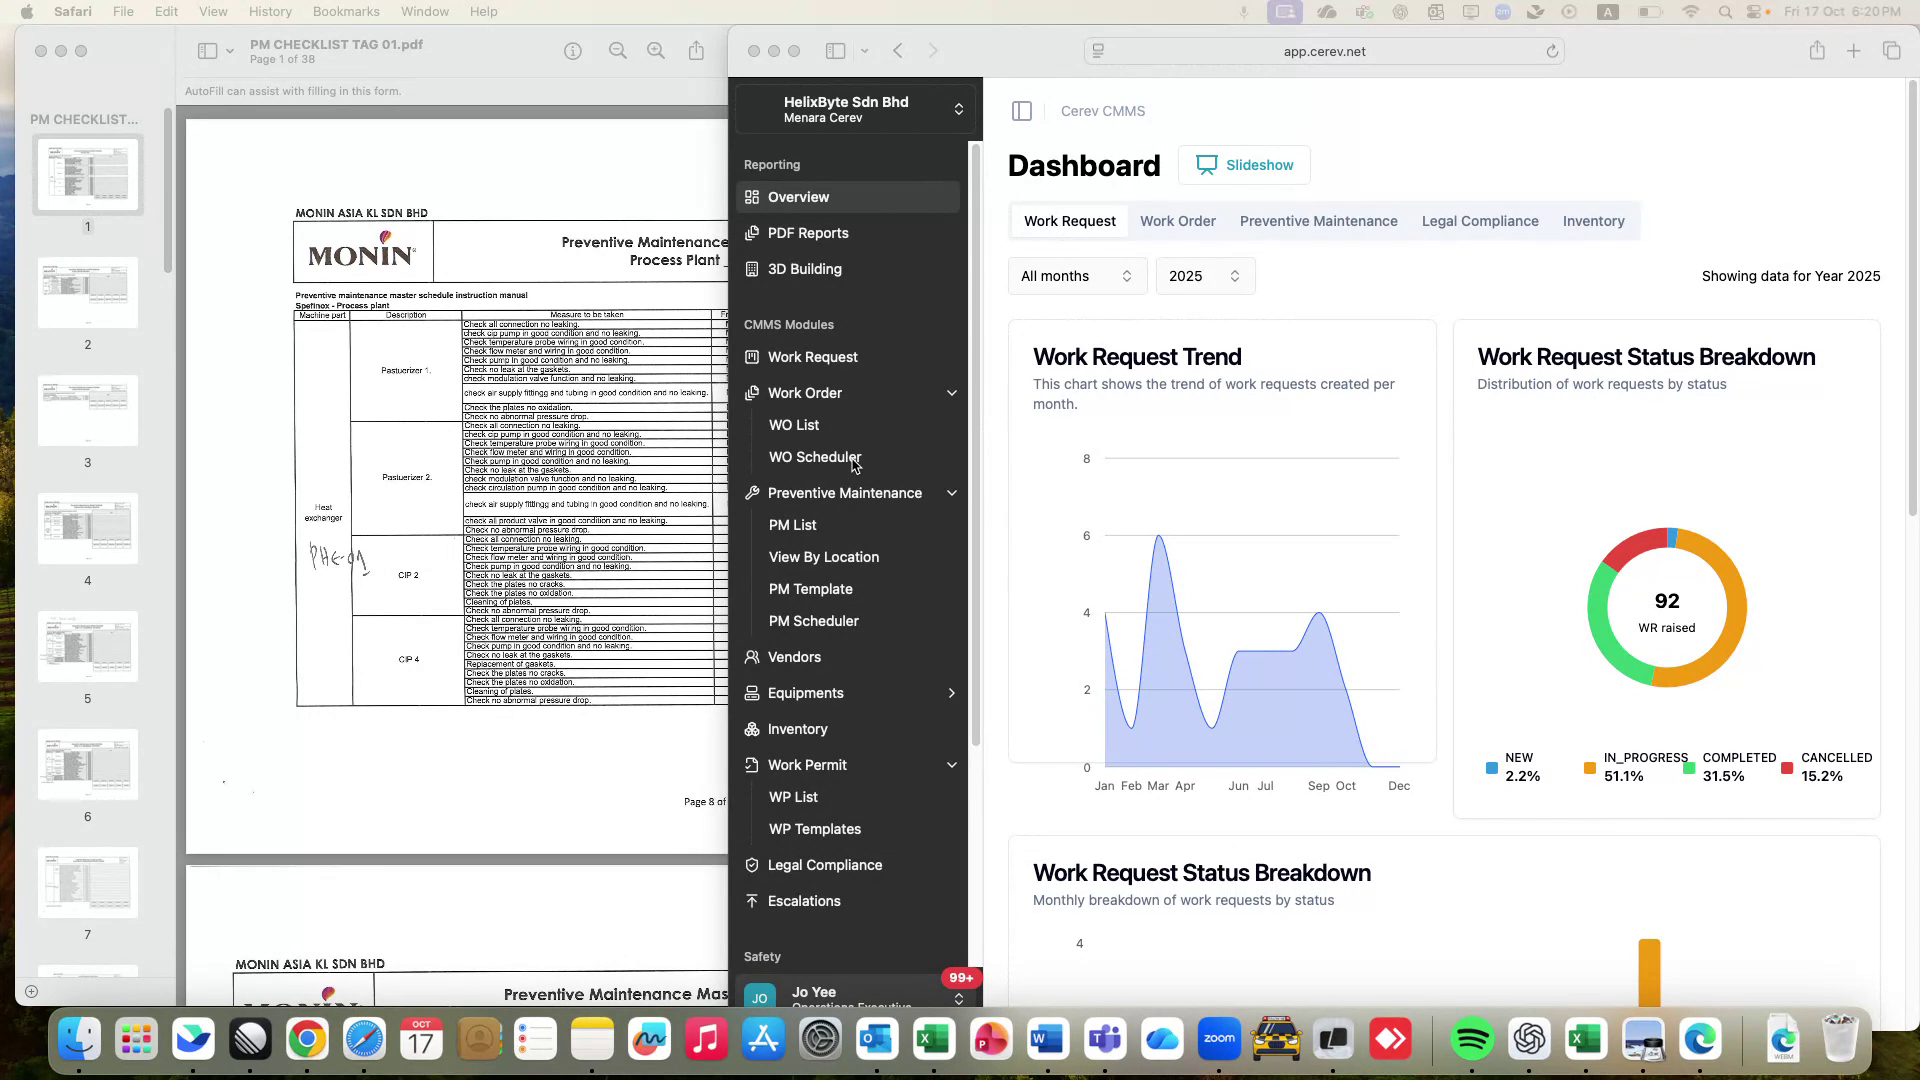Open the HelixByte Sdn Bhd company switcher
Screen dimensions: 1920x1080
[855, 109]
